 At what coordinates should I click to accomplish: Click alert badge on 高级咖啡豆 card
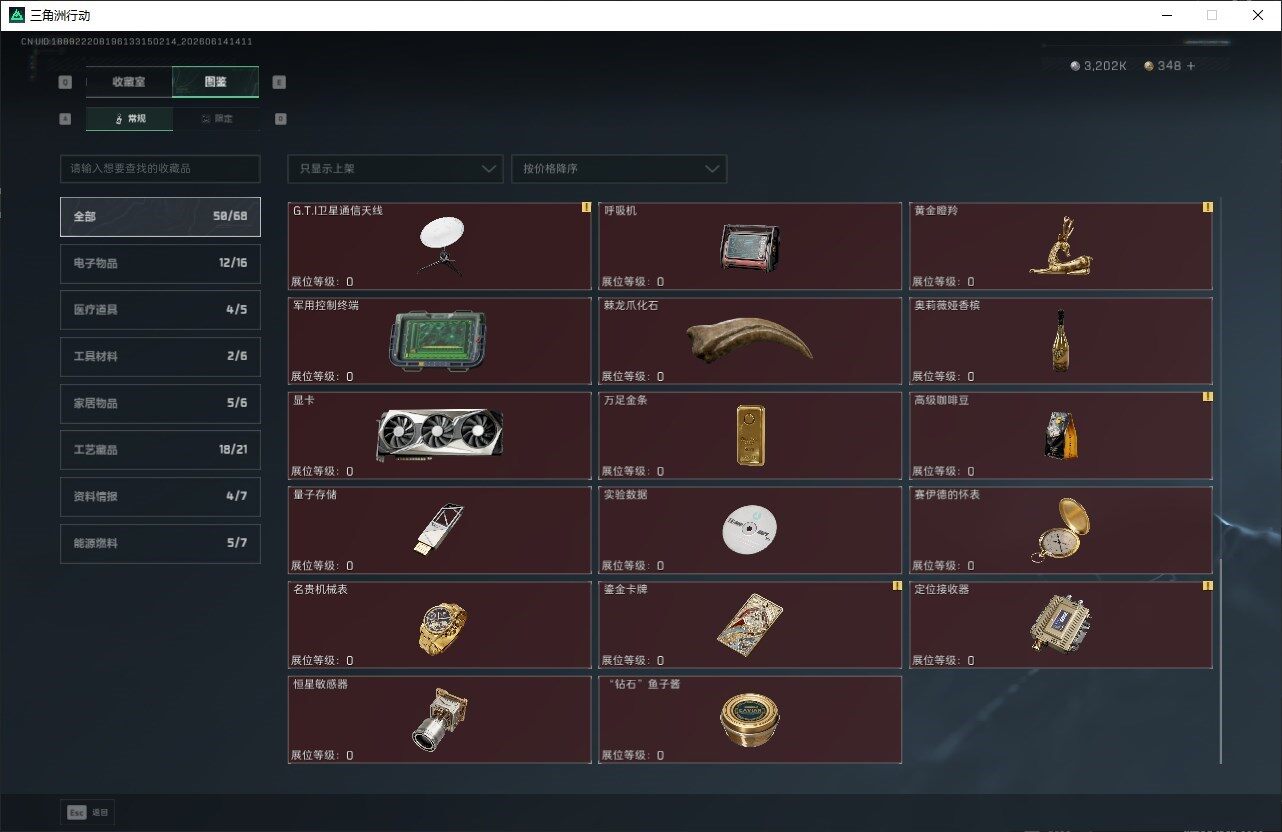click(x=1207, y=397)
